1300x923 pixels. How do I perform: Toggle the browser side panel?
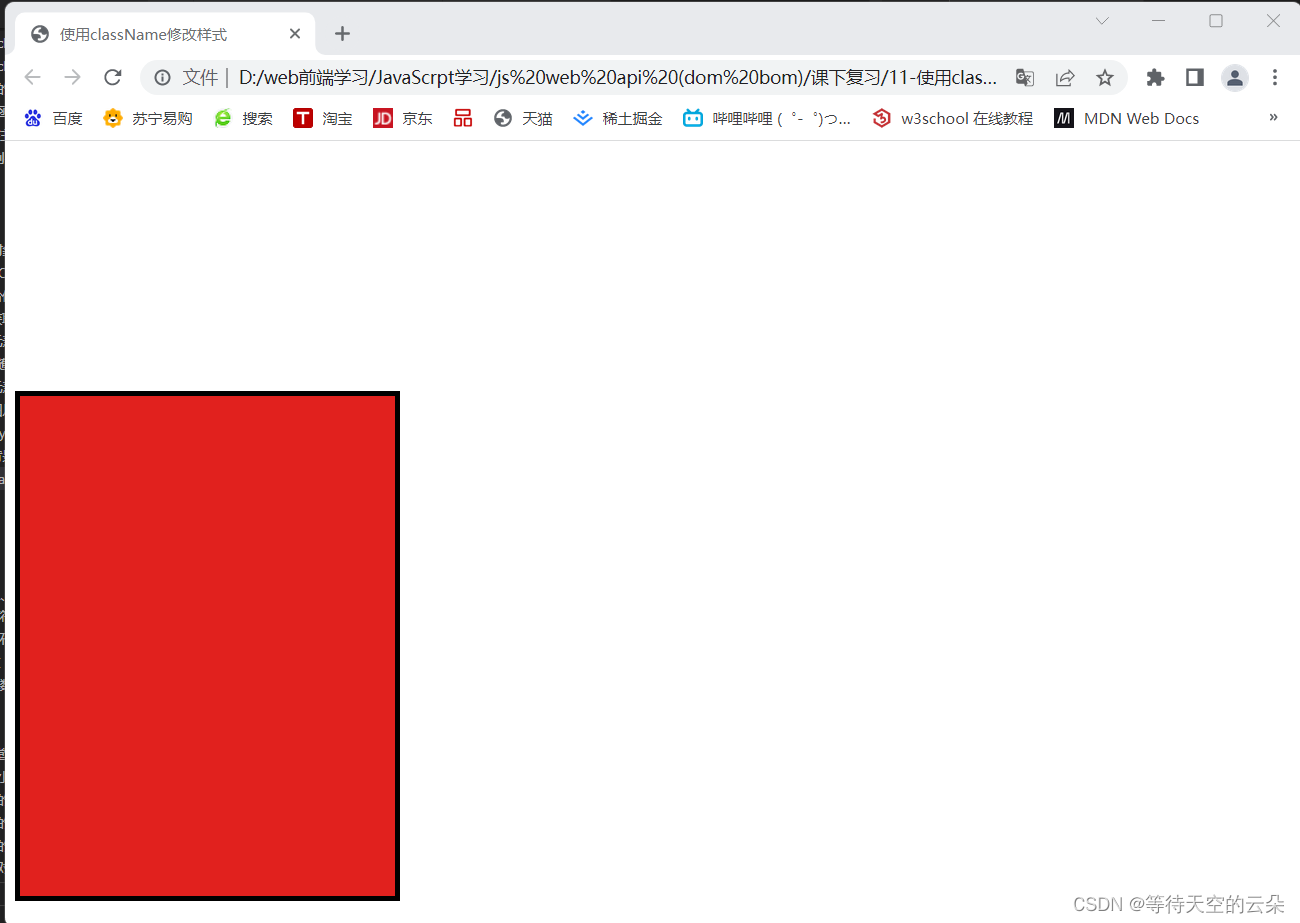[x=1194, y=77]
